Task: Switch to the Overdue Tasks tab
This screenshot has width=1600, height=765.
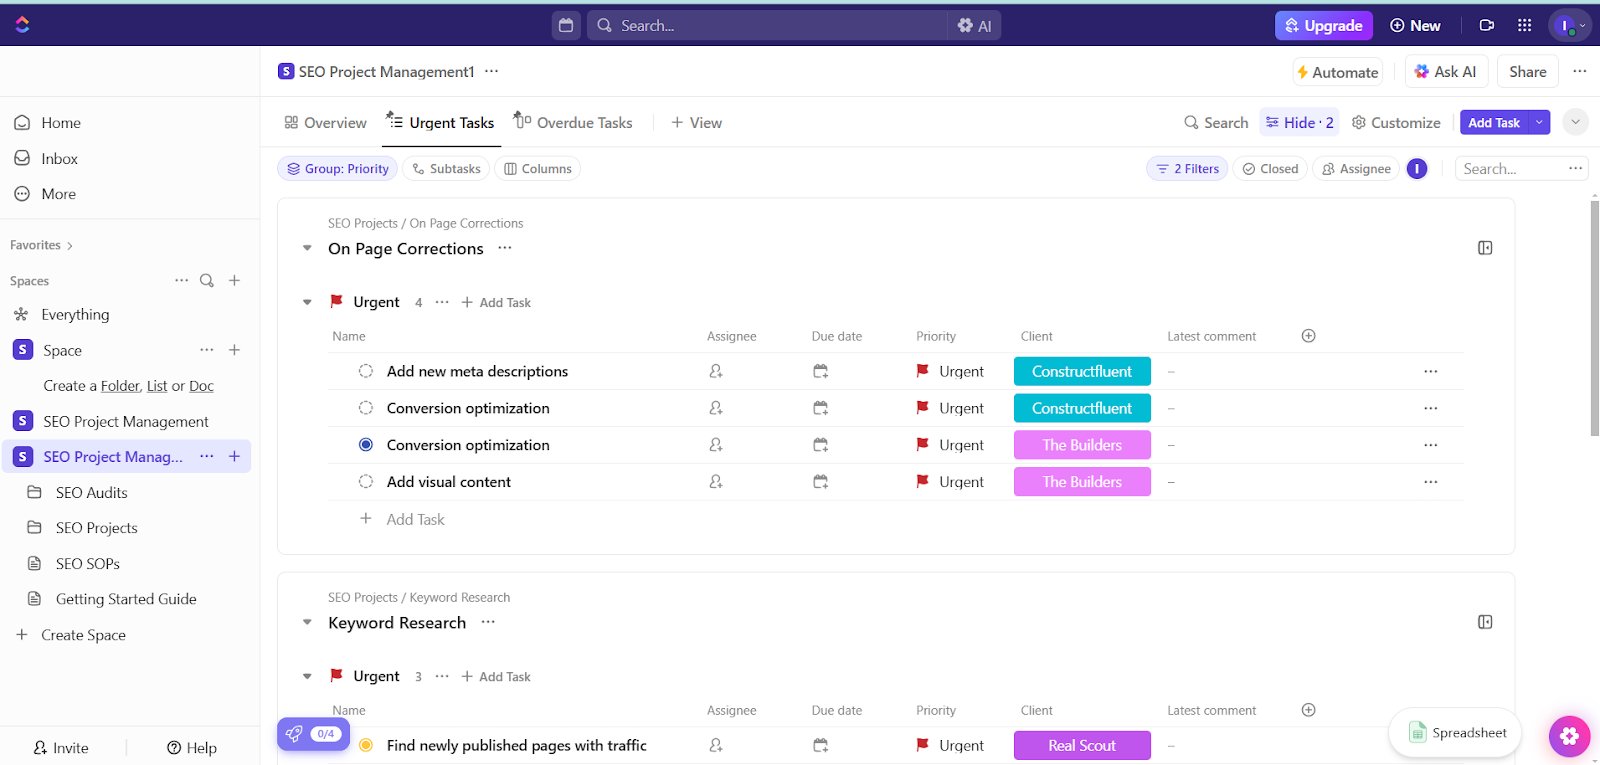Action: [x=573, y=123]
